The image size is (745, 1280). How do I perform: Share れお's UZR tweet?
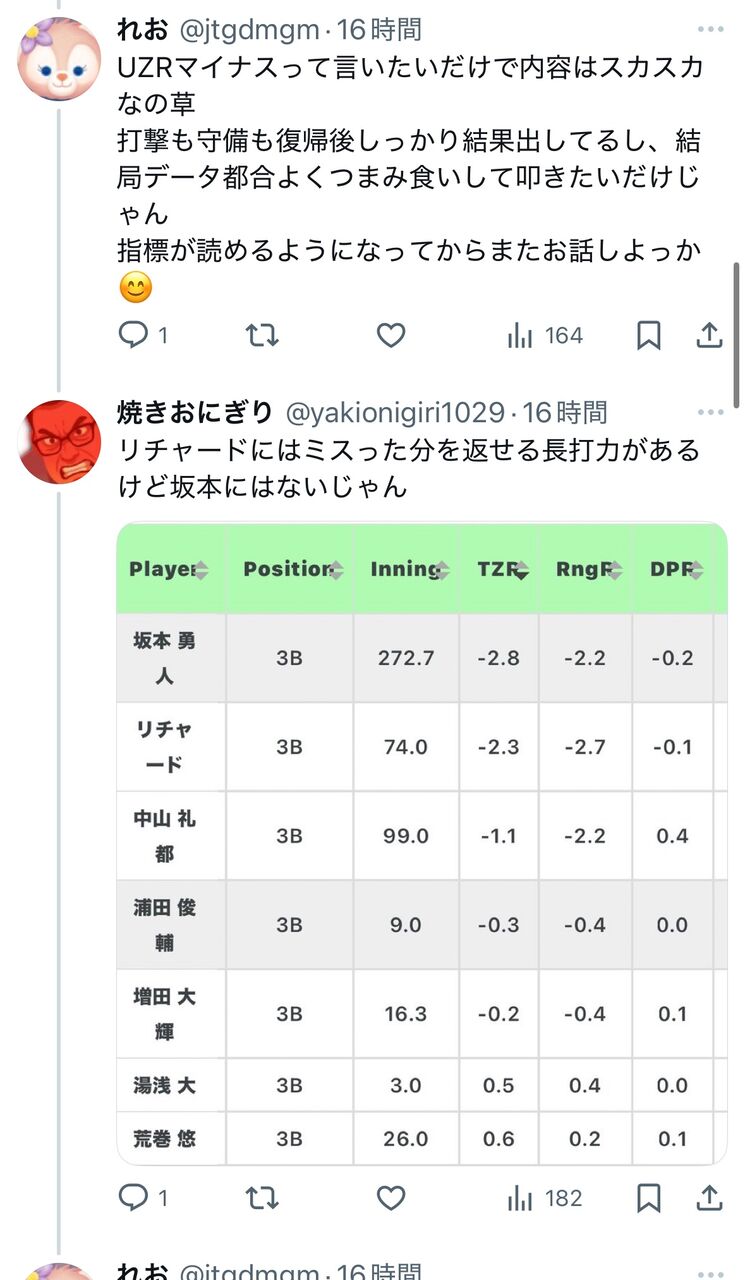pyautogui.click(x=709, y=336)
